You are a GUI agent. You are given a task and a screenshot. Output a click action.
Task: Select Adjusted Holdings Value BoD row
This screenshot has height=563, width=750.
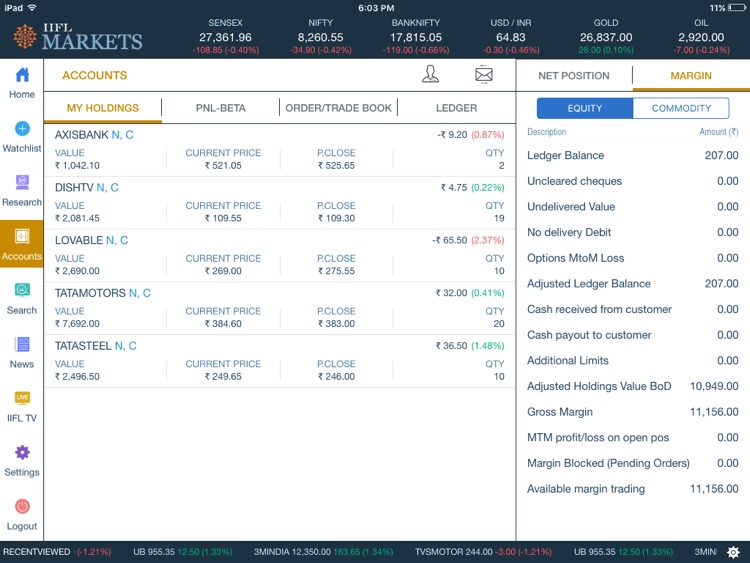[x=633, y=386]
